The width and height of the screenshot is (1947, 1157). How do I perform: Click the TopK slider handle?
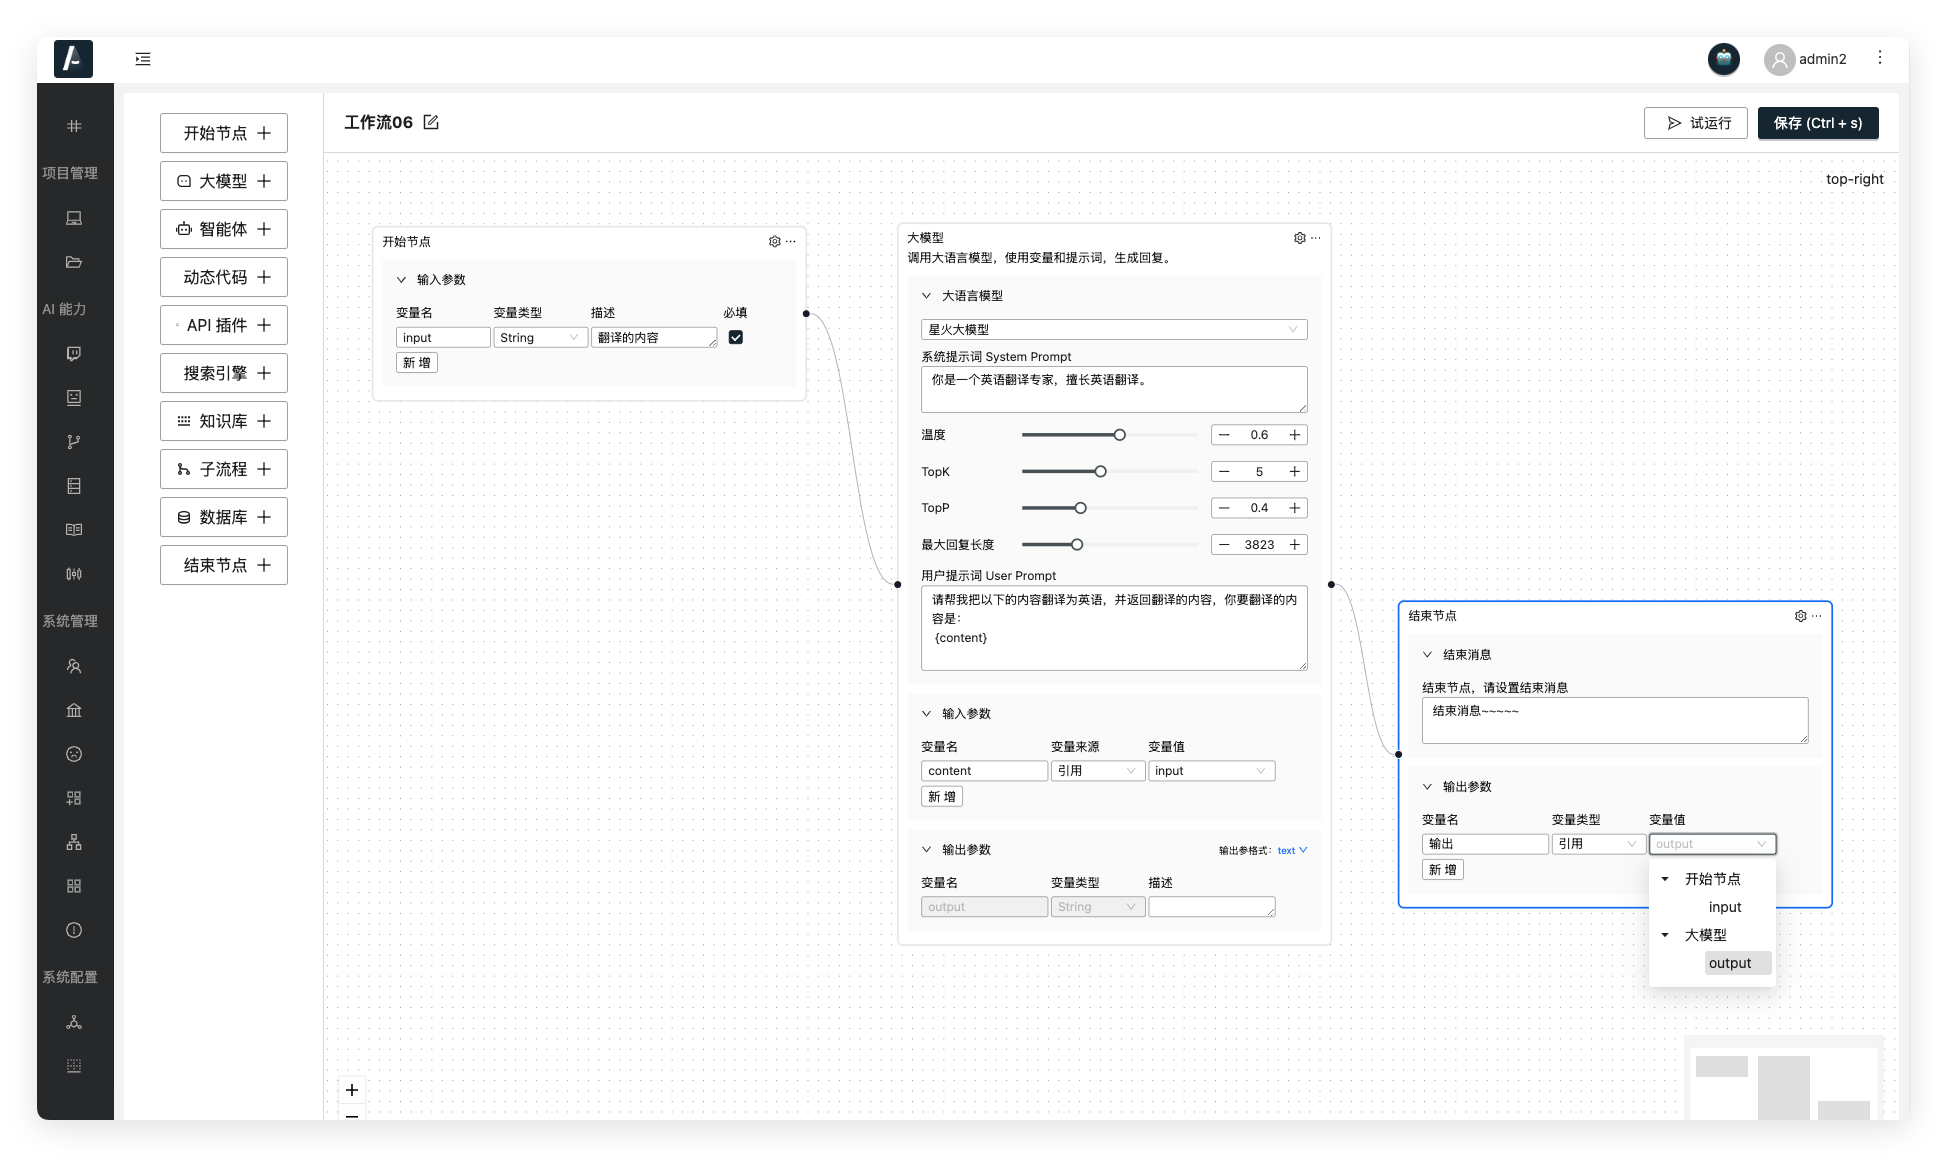point(1101,472)
